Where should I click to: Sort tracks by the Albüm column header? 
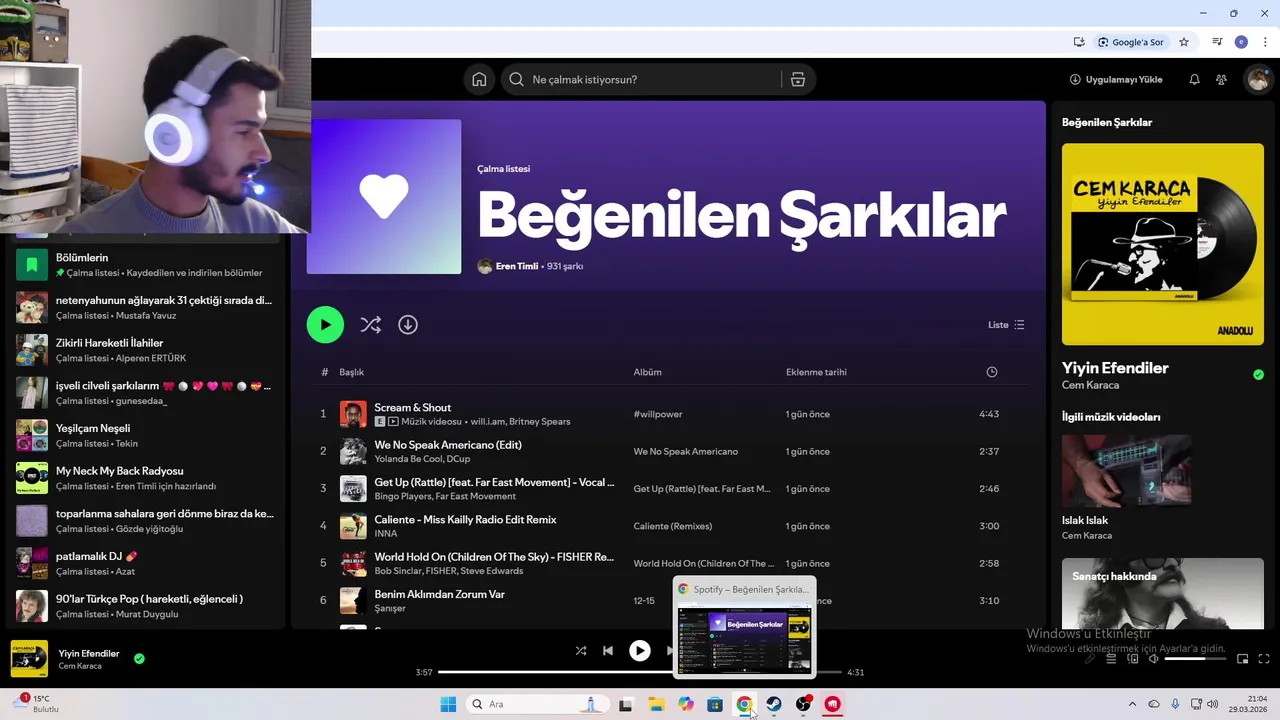coord(647,372)
